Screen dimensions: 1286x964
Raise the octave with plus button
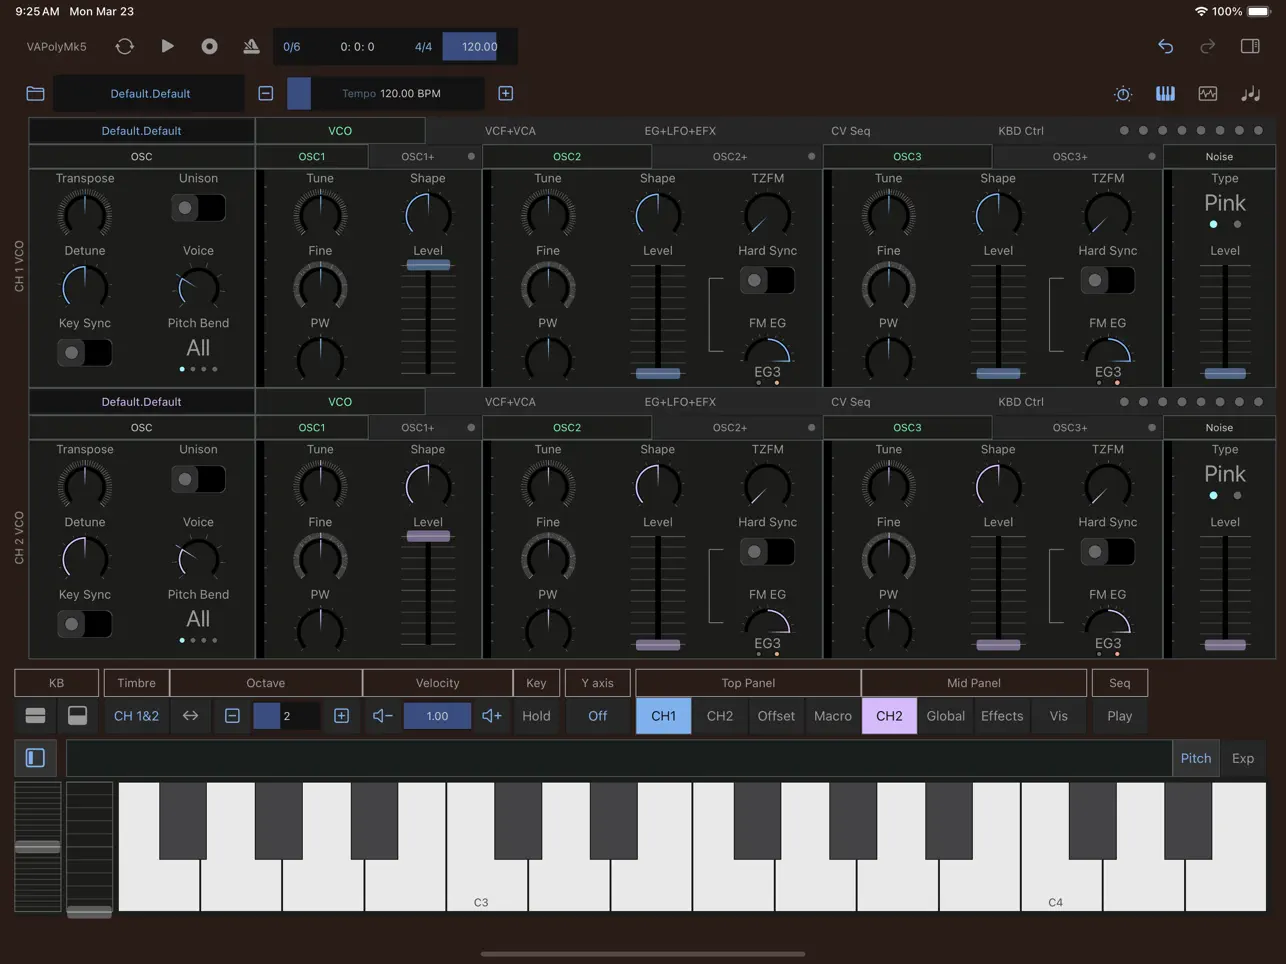[341, 716]
